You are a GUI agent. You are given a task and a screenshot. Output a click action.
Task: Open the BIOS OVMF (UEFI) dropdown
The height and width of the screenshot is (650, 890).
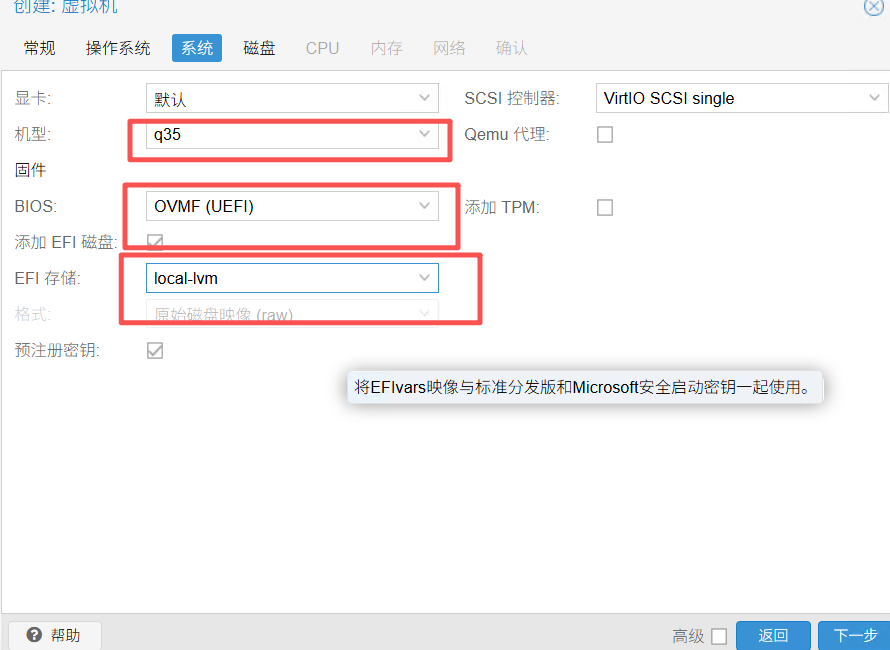(424, 206)
